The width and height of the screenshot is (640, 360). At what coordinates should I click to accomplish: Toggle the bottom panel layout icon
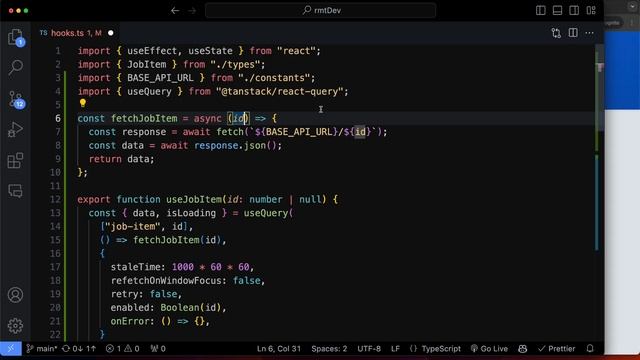pos(557,11)
